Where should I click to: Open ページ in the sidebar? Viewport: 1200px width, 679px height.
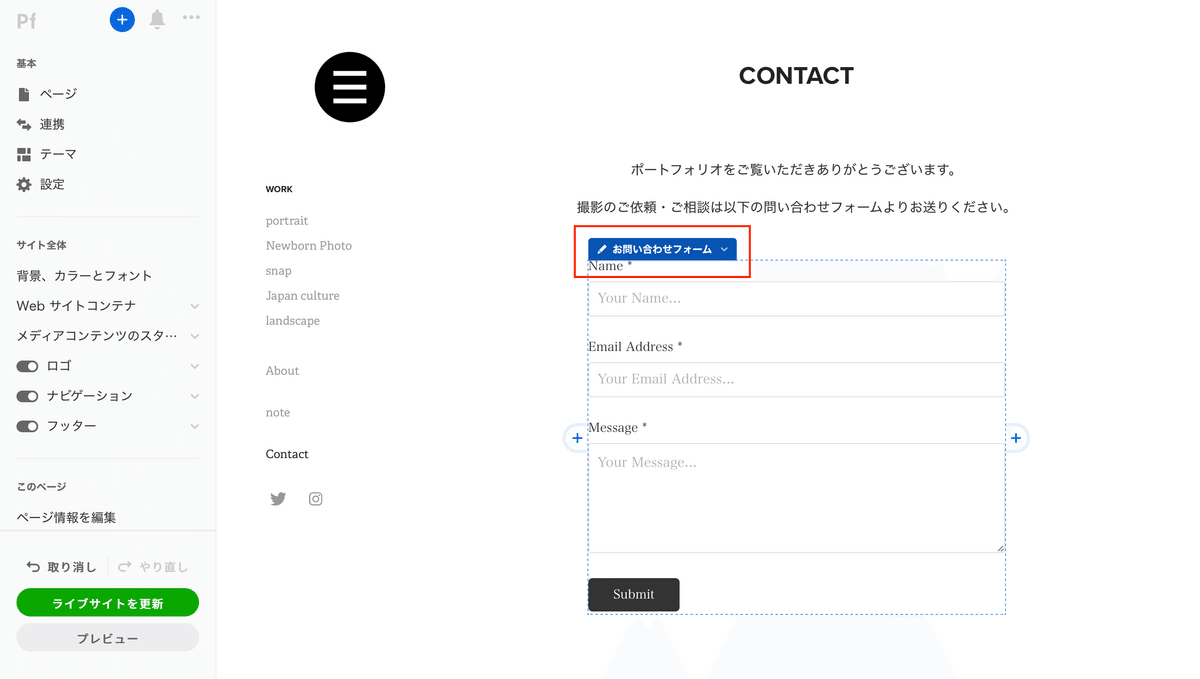(x=58, y=94)
